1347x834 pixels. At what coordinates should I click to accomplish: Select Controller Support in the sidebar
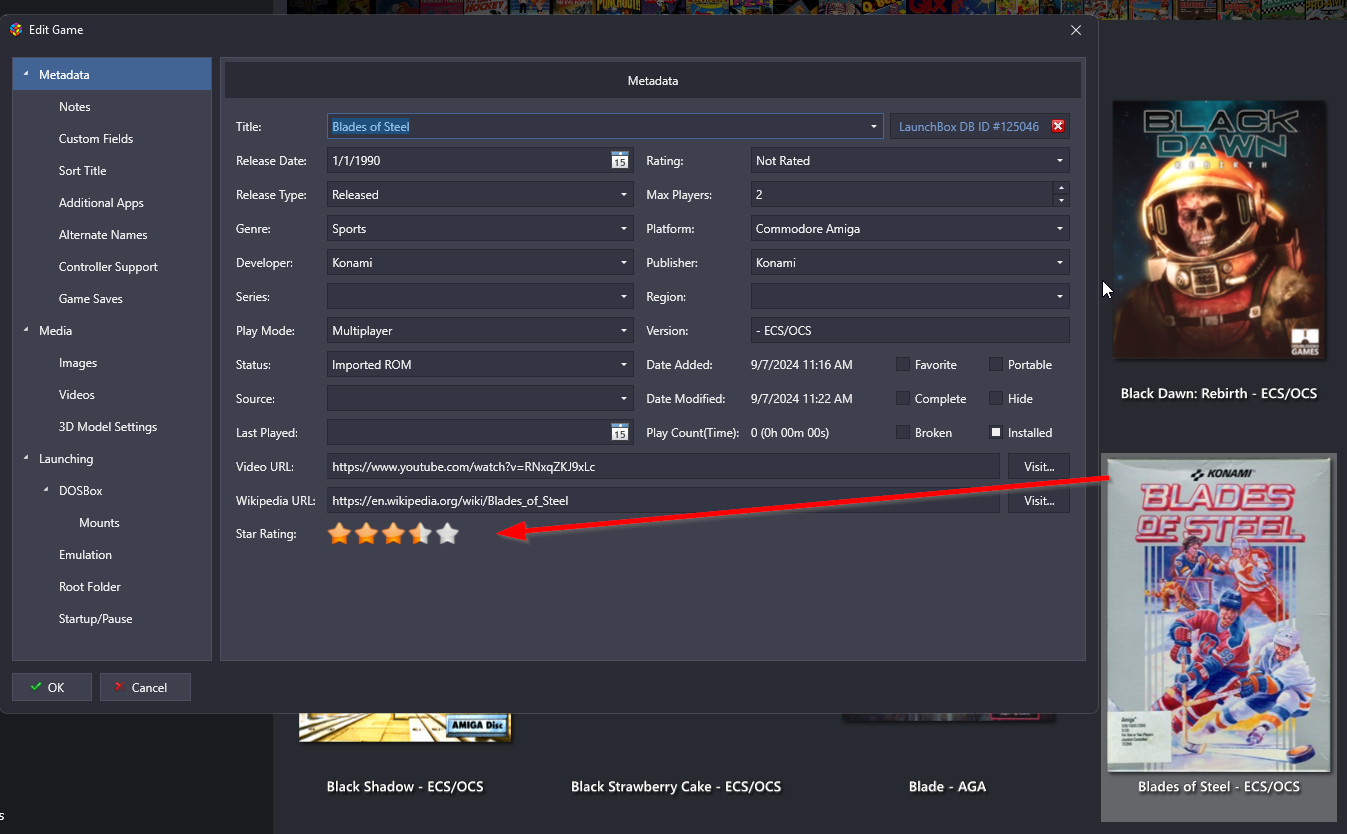pos(108,267)
